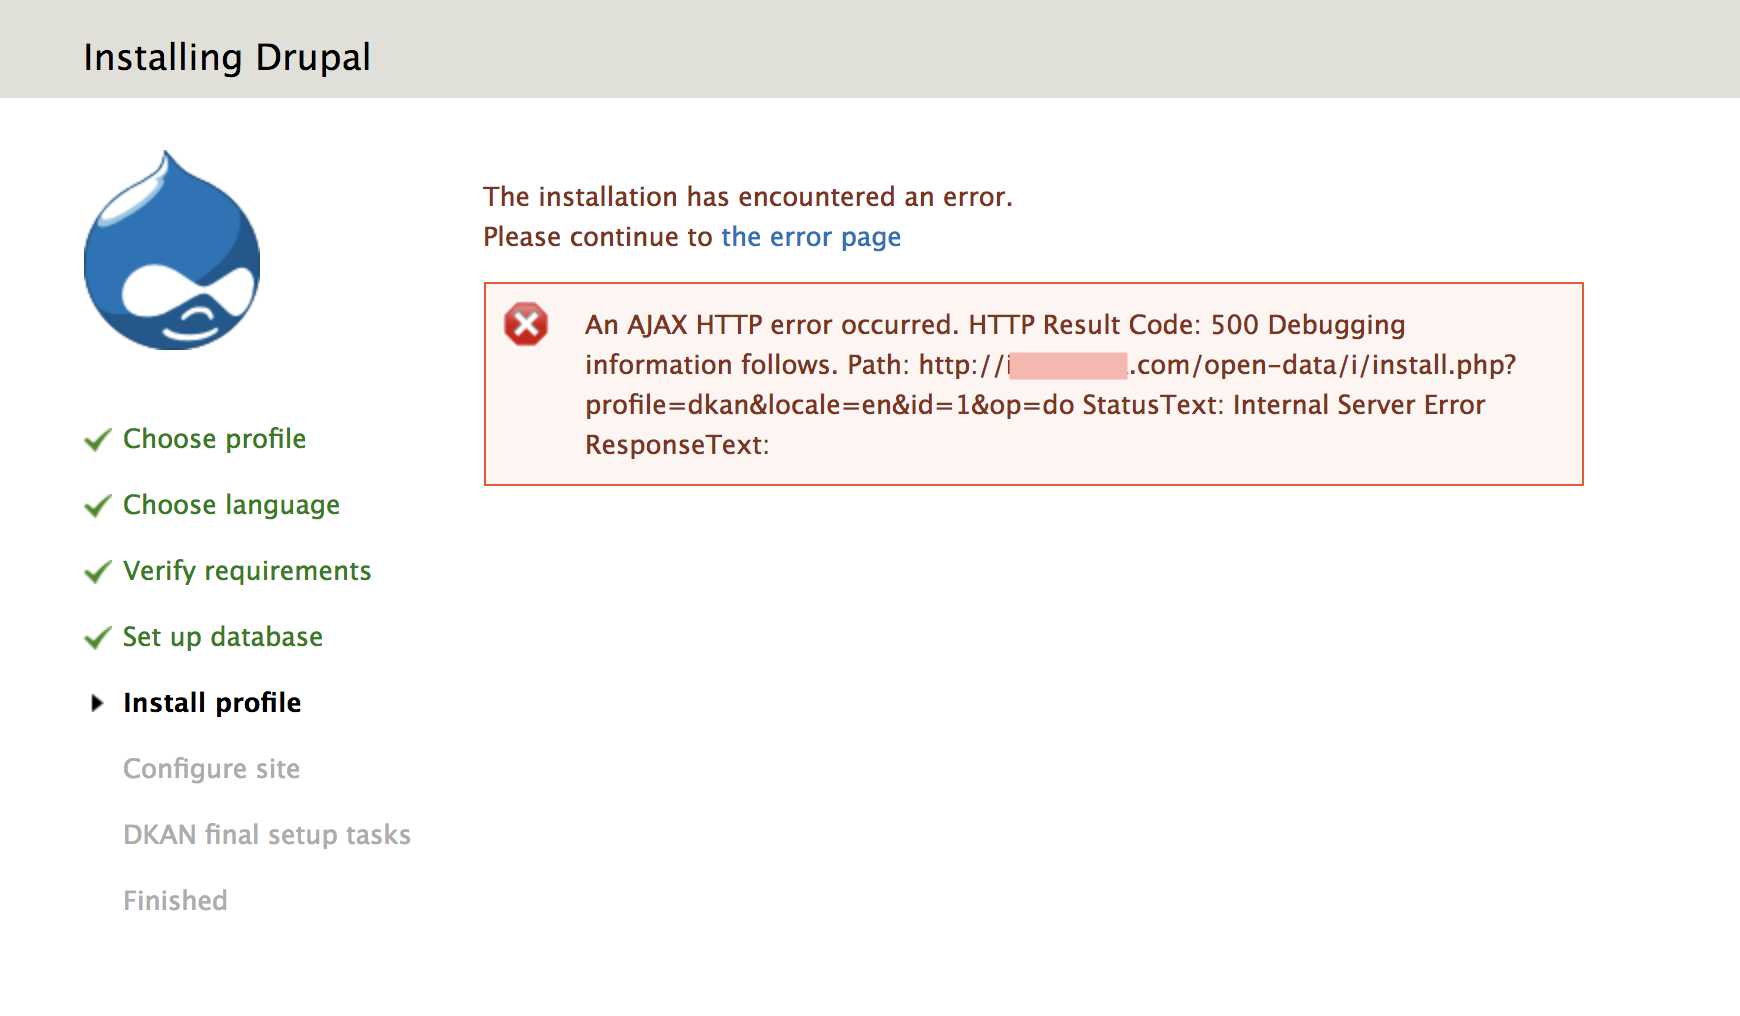Click the green checkmark beside Choose profile
The image size is (1740, 1016).
(x=96, y=438)
